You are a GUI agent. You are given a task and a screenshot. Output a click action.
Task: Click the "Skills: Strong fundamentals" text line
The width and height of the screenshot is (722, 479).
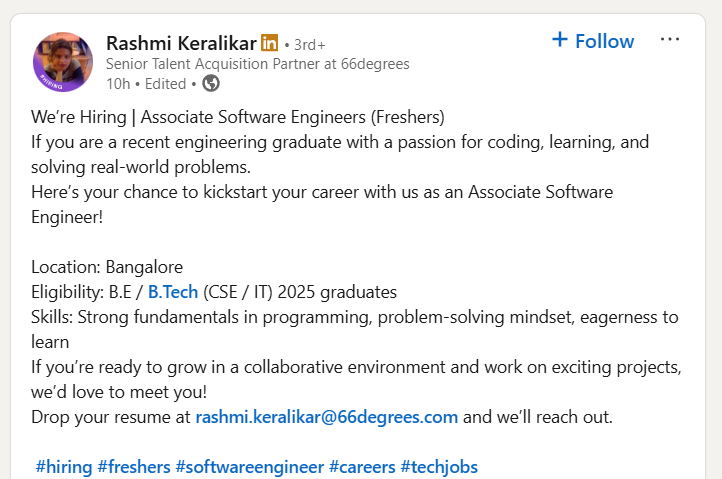coord(355,317)
